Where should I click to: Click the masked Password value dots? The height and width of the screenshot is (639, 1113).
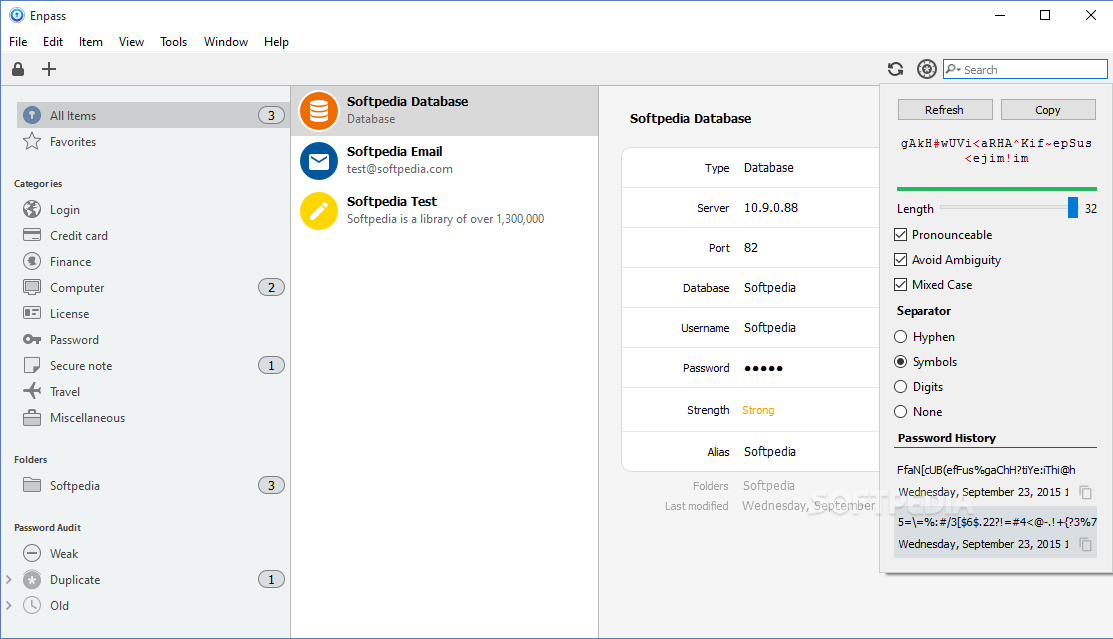coord(763,368)
